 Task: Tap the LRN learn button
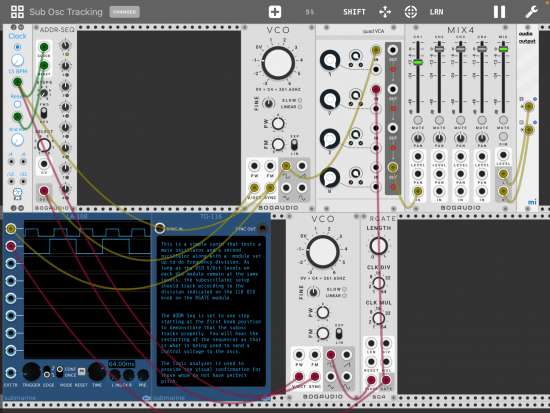436,12
